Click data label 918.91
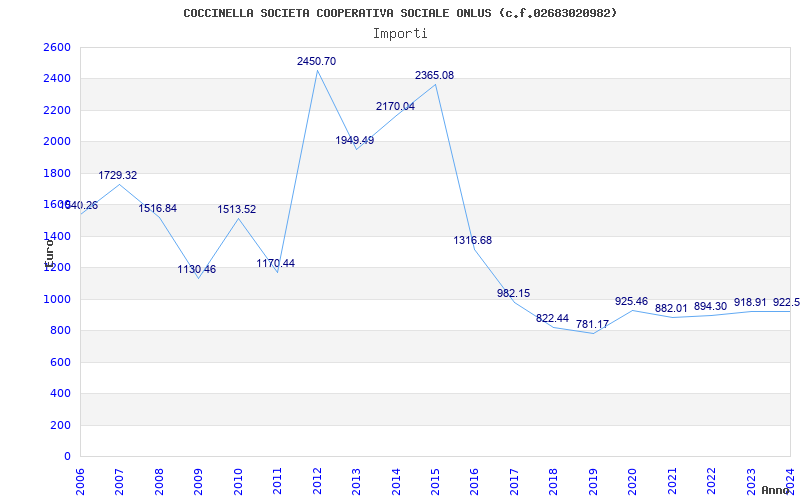Viewport: 800px width, 500px height. pyautogui.click(x=751, y=303)
